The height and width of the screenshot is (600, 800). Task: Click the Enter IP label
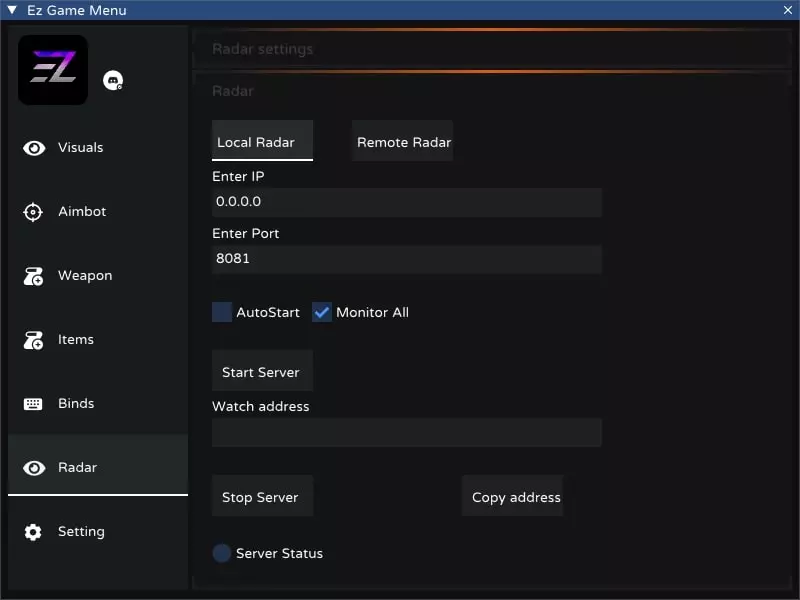[238, 177]
